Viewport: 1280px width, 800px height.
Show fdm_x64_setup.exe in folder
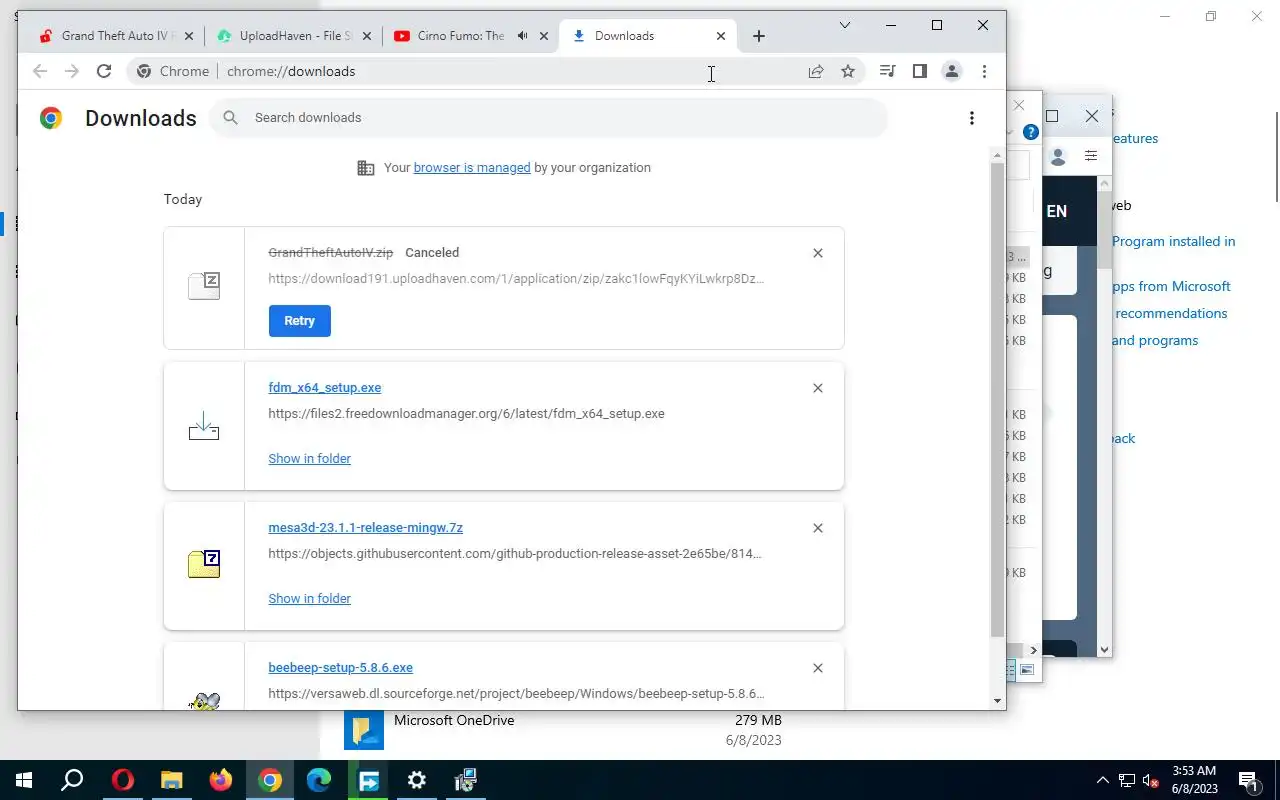pos(310,459)
